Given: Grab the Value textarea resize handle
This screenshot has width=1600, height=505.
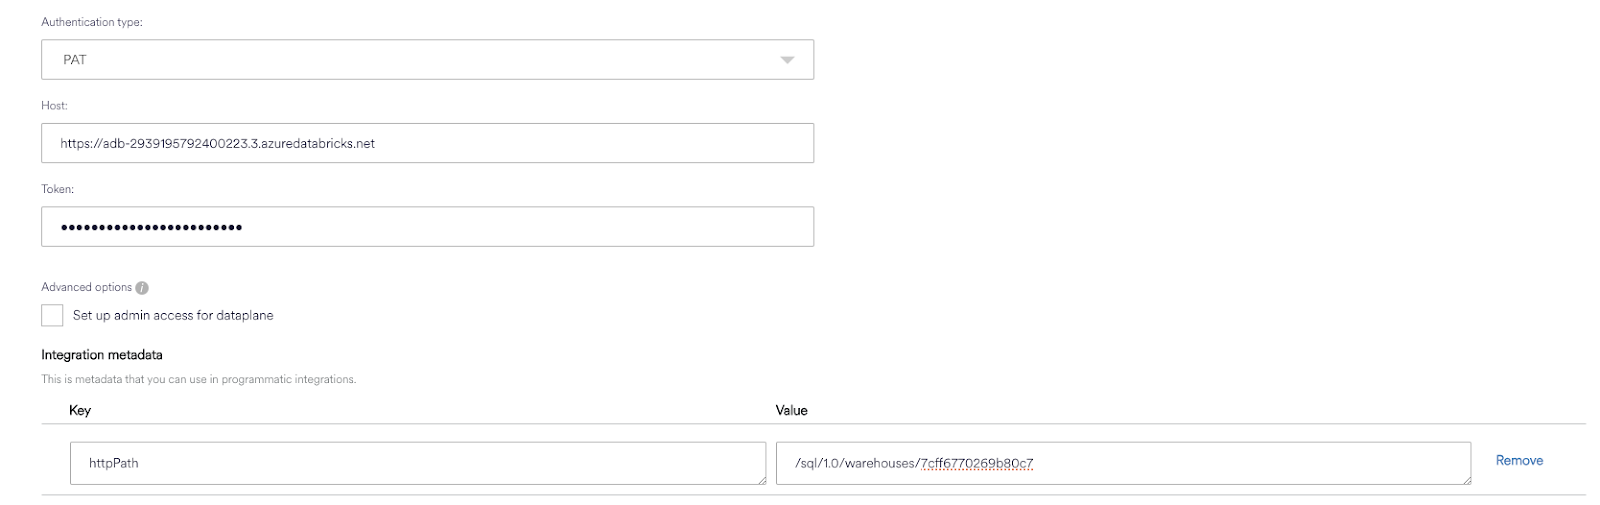Looking at the screenshot, I should (x=1466, y=480).
